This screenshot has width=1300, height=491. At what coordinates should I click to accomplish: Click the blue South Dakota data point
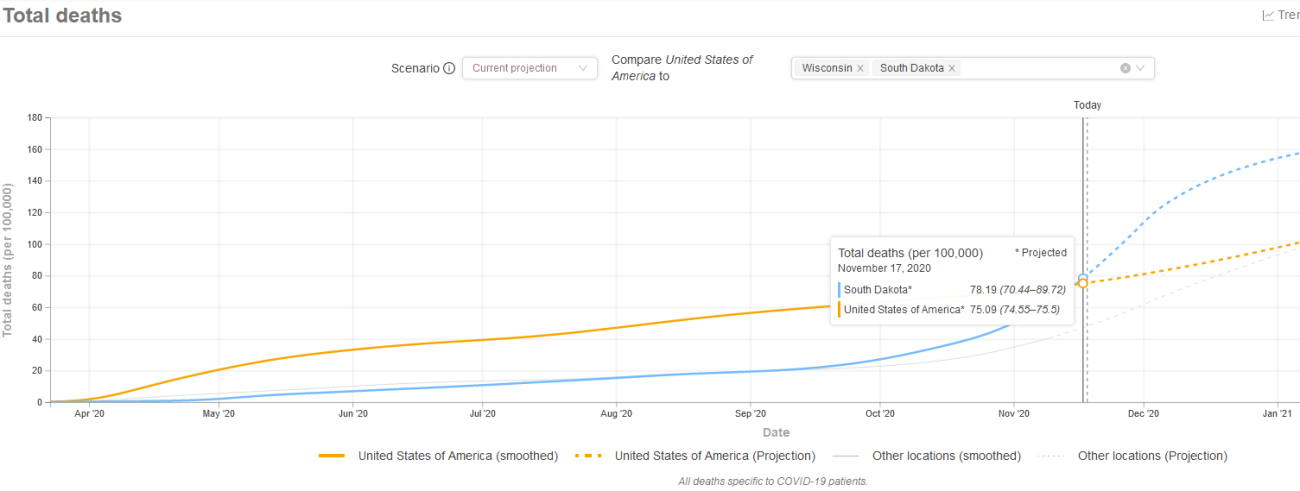[1083, 278]
